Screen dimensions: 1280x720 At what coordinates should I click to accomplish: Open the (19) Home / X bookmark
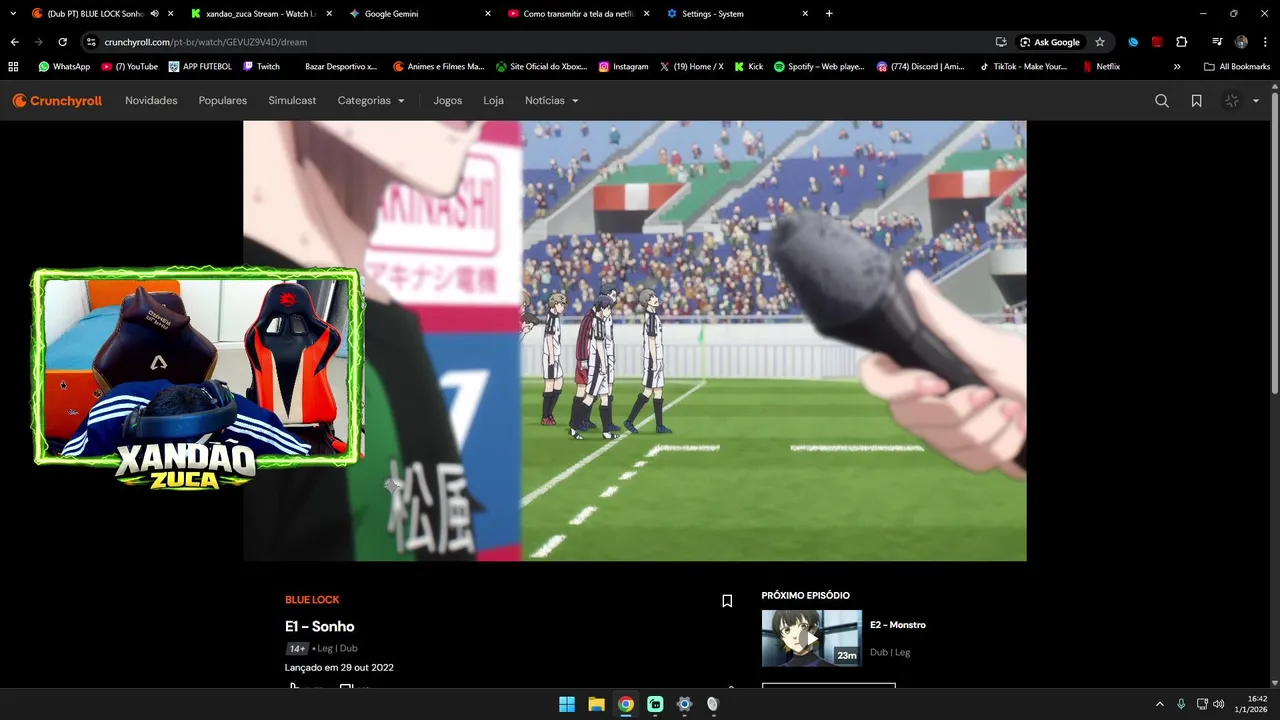click(x=692, y=67)
